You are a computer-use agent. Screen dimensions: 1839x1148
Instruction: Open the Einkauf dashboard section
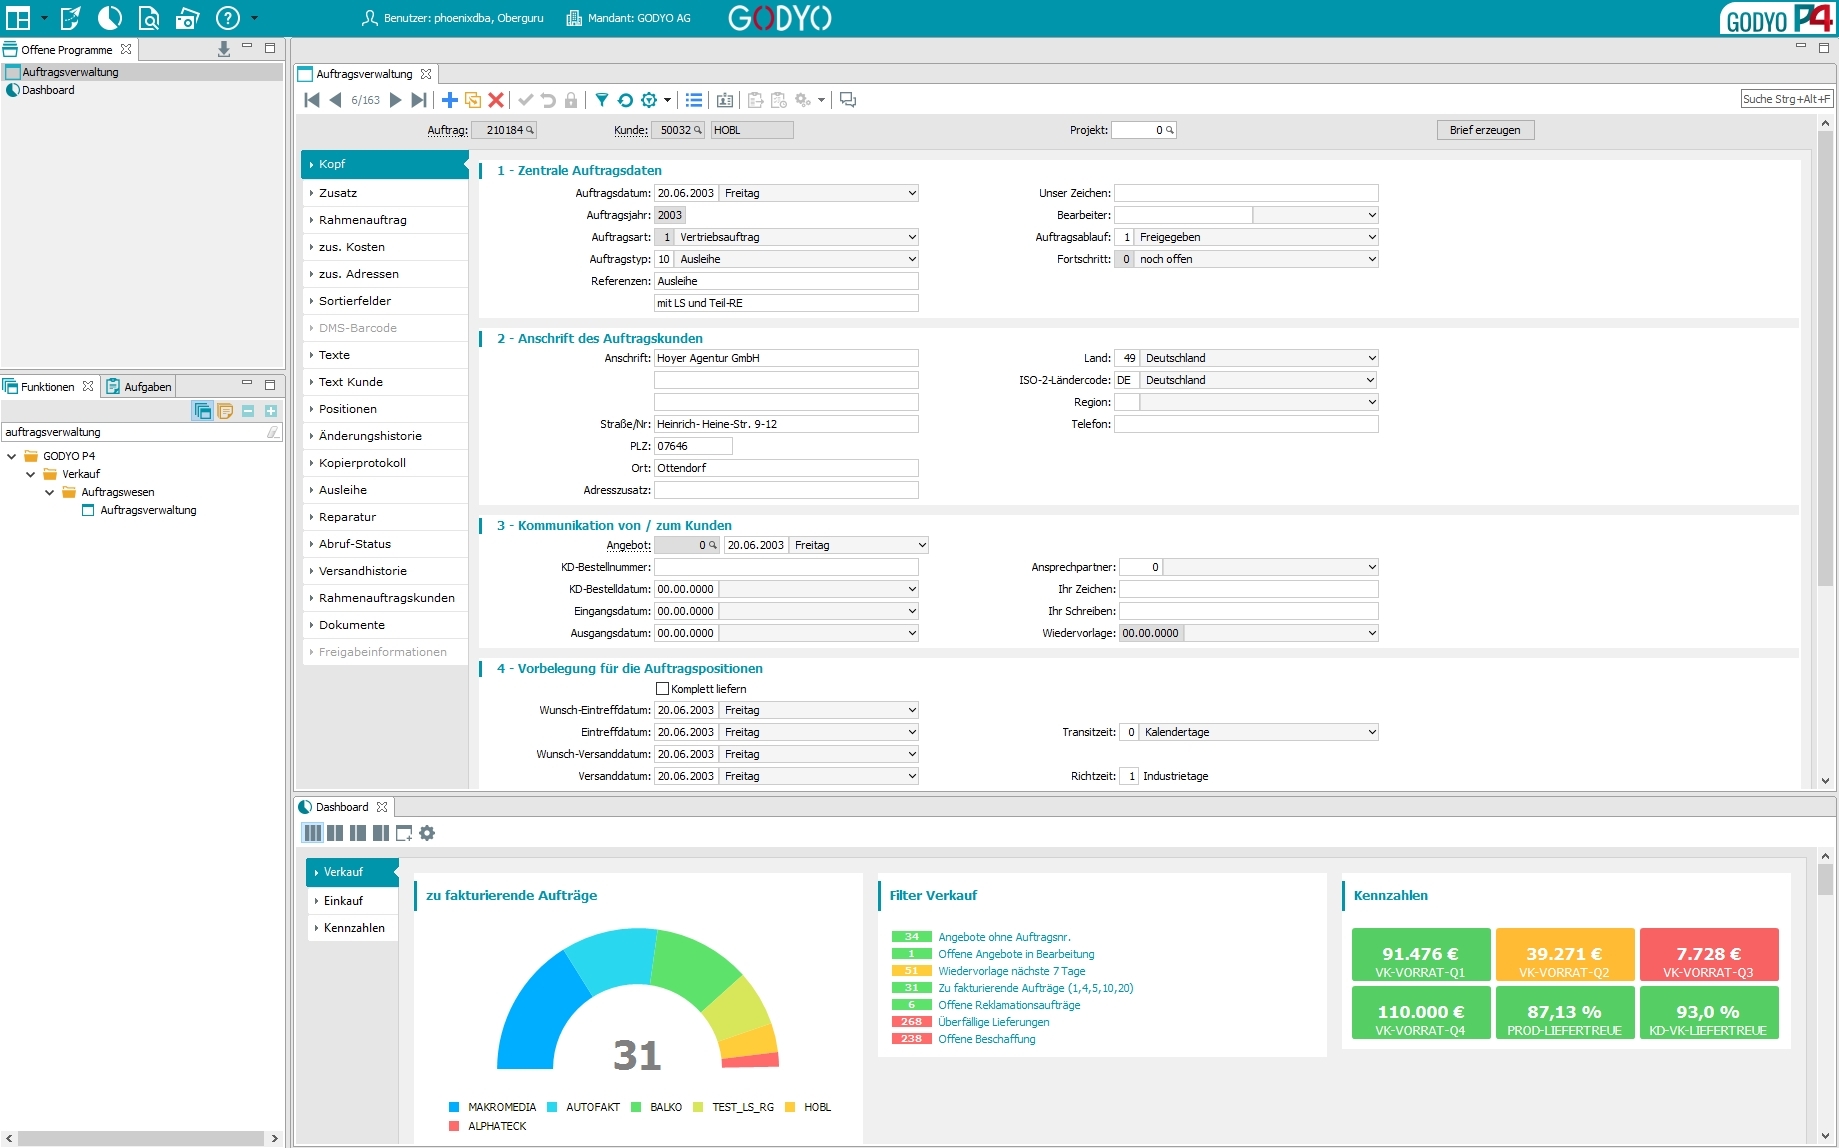[x=352, y=901]
